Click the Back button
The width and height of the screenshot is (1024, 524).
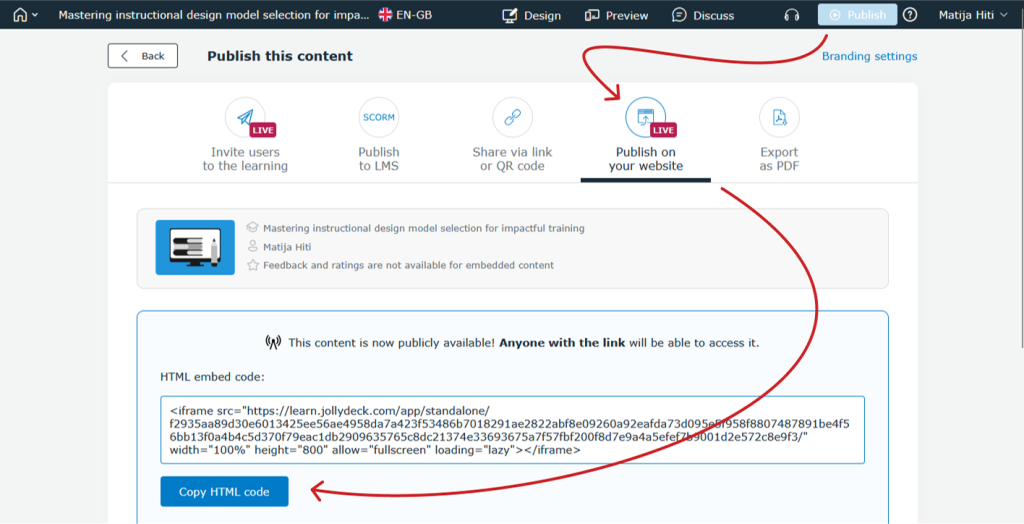[x=143, y=56]
